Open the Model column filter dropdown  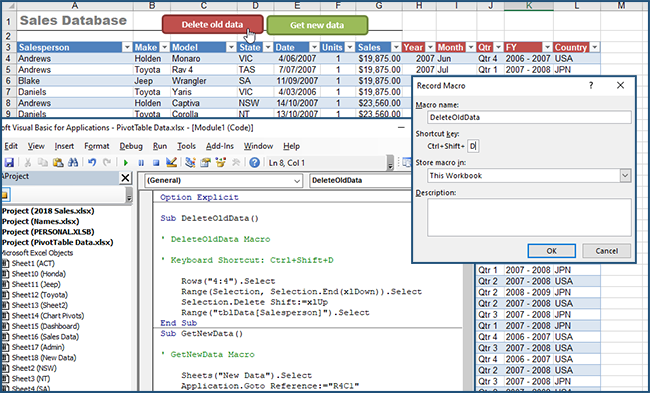point(231,47)
